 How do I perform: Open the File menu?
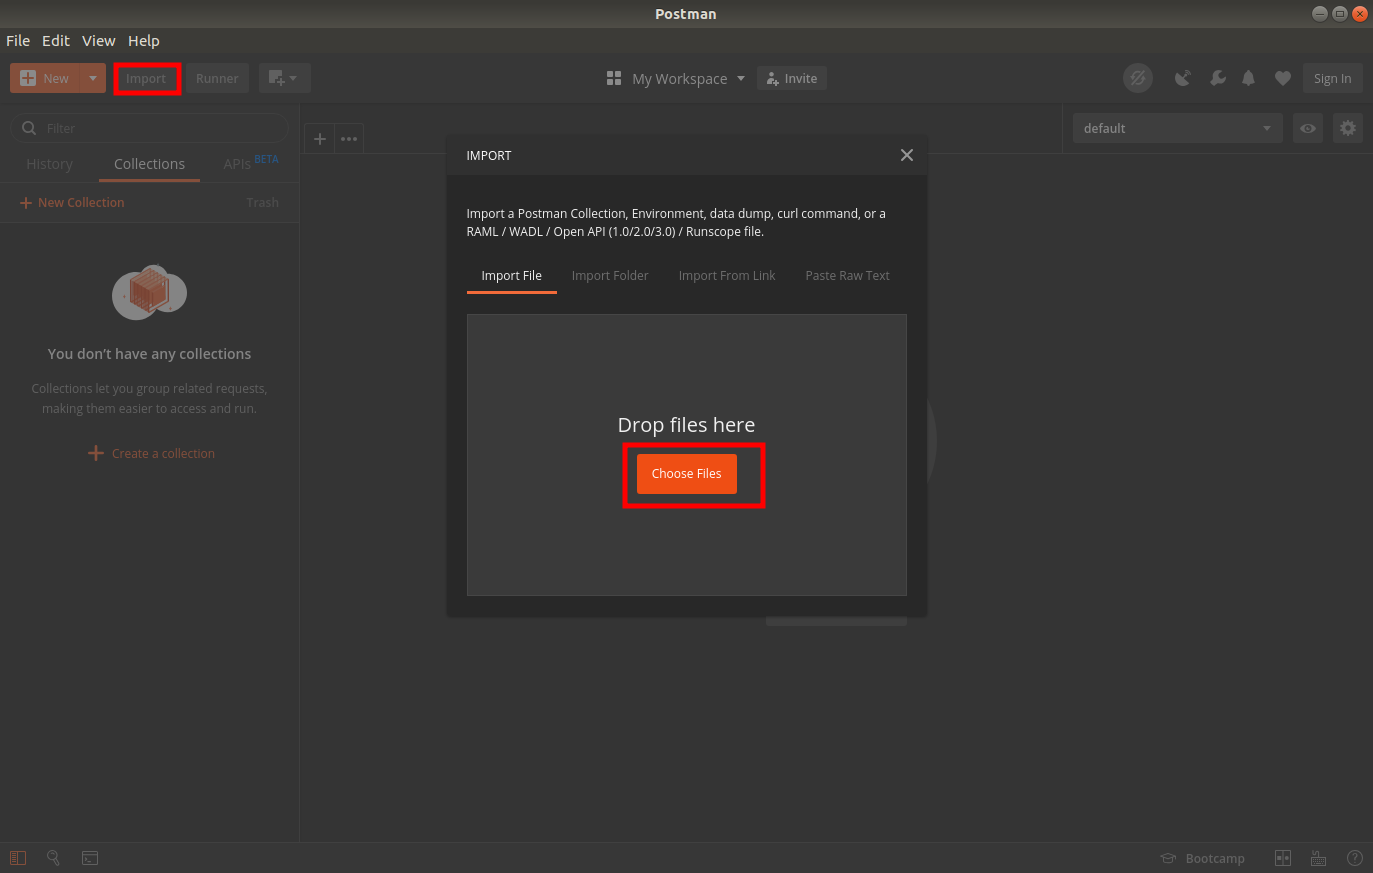[18, 41]
